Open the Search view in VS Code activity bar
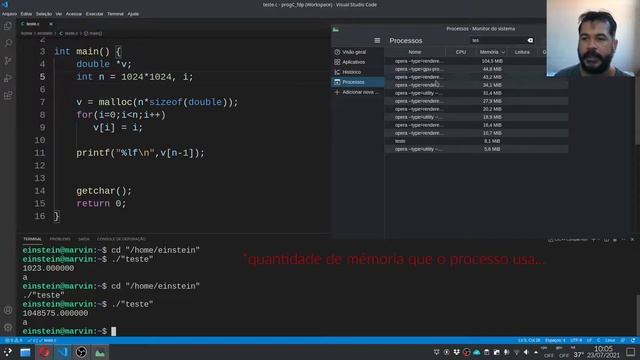The width and height of the screenshot is (640, 360). pyautogui.click(x=8, y=43)
